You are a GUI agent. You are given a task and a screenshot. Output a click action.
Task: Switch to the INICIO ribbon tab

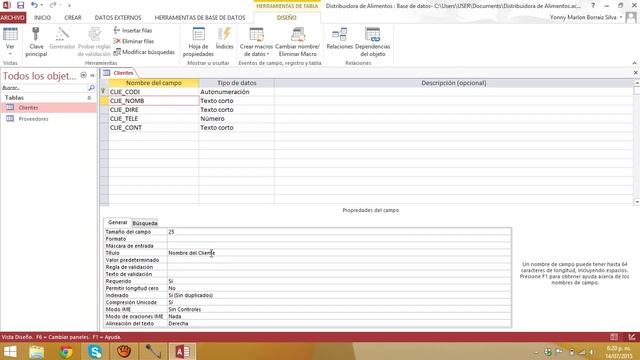pos(42,18)
